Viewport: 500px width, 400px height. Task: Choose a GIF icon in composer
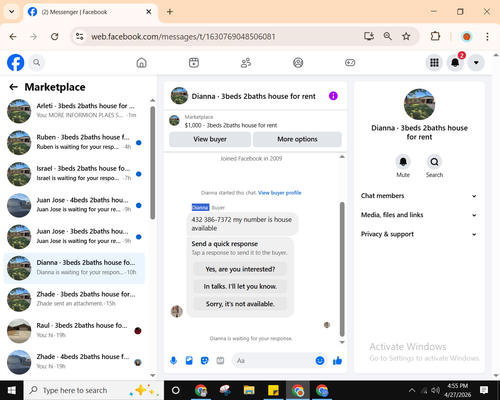point(220,360)
